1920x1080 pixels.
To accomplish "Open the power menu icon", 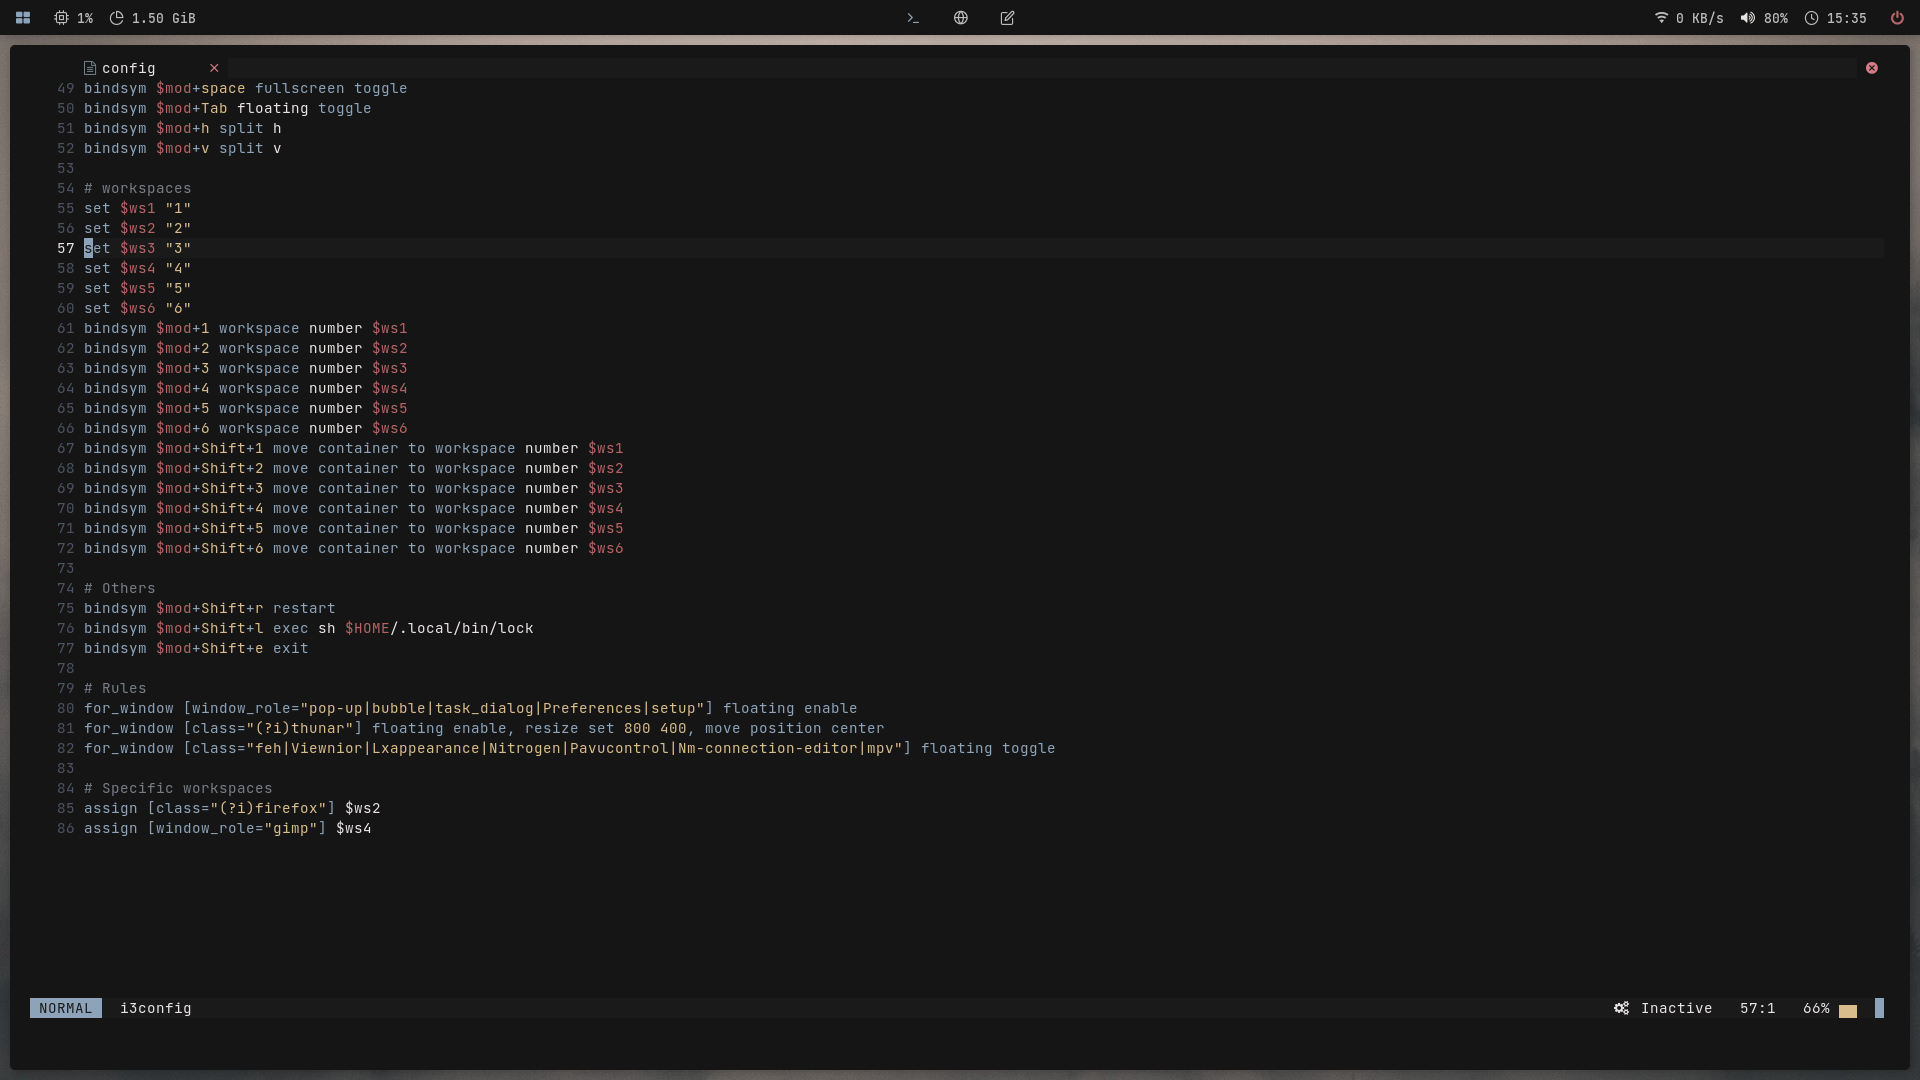I will (x=1897, y=18).
